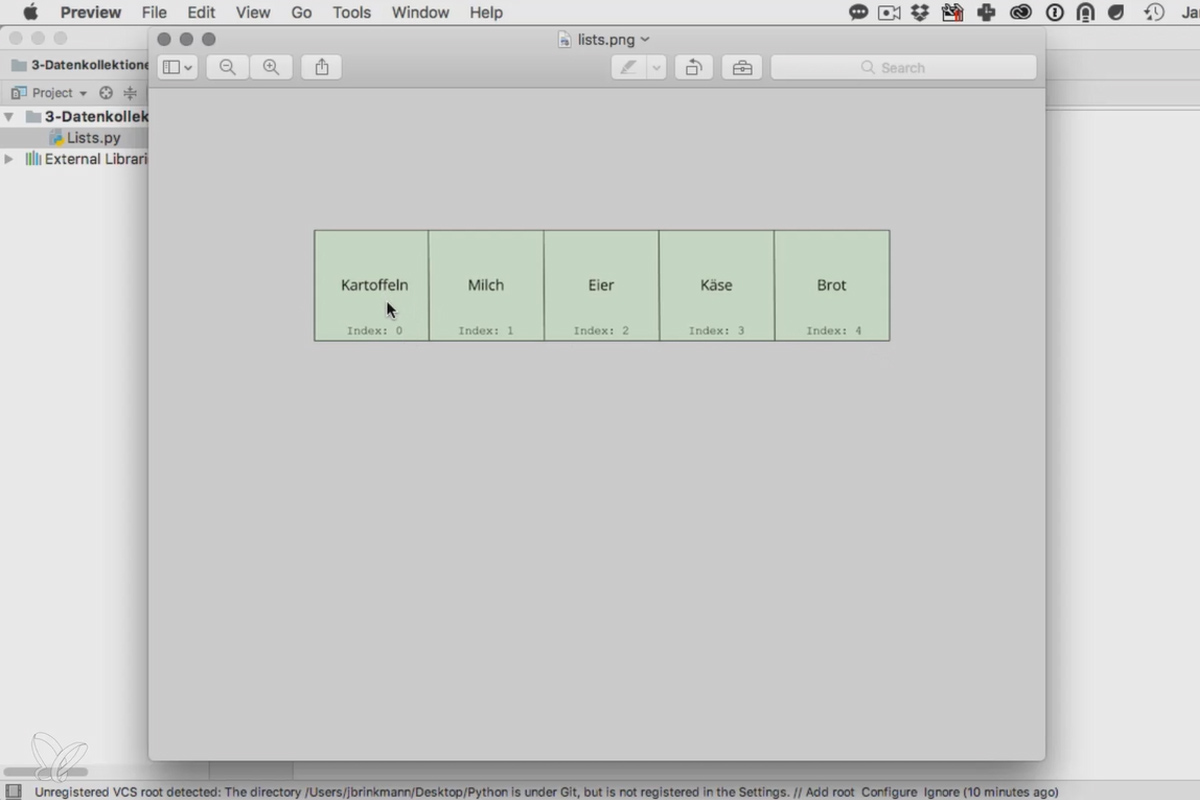Viewport: 1200px width, 800px height.
Task: Click the External Libraries bars icon
Action: [33, 159]
